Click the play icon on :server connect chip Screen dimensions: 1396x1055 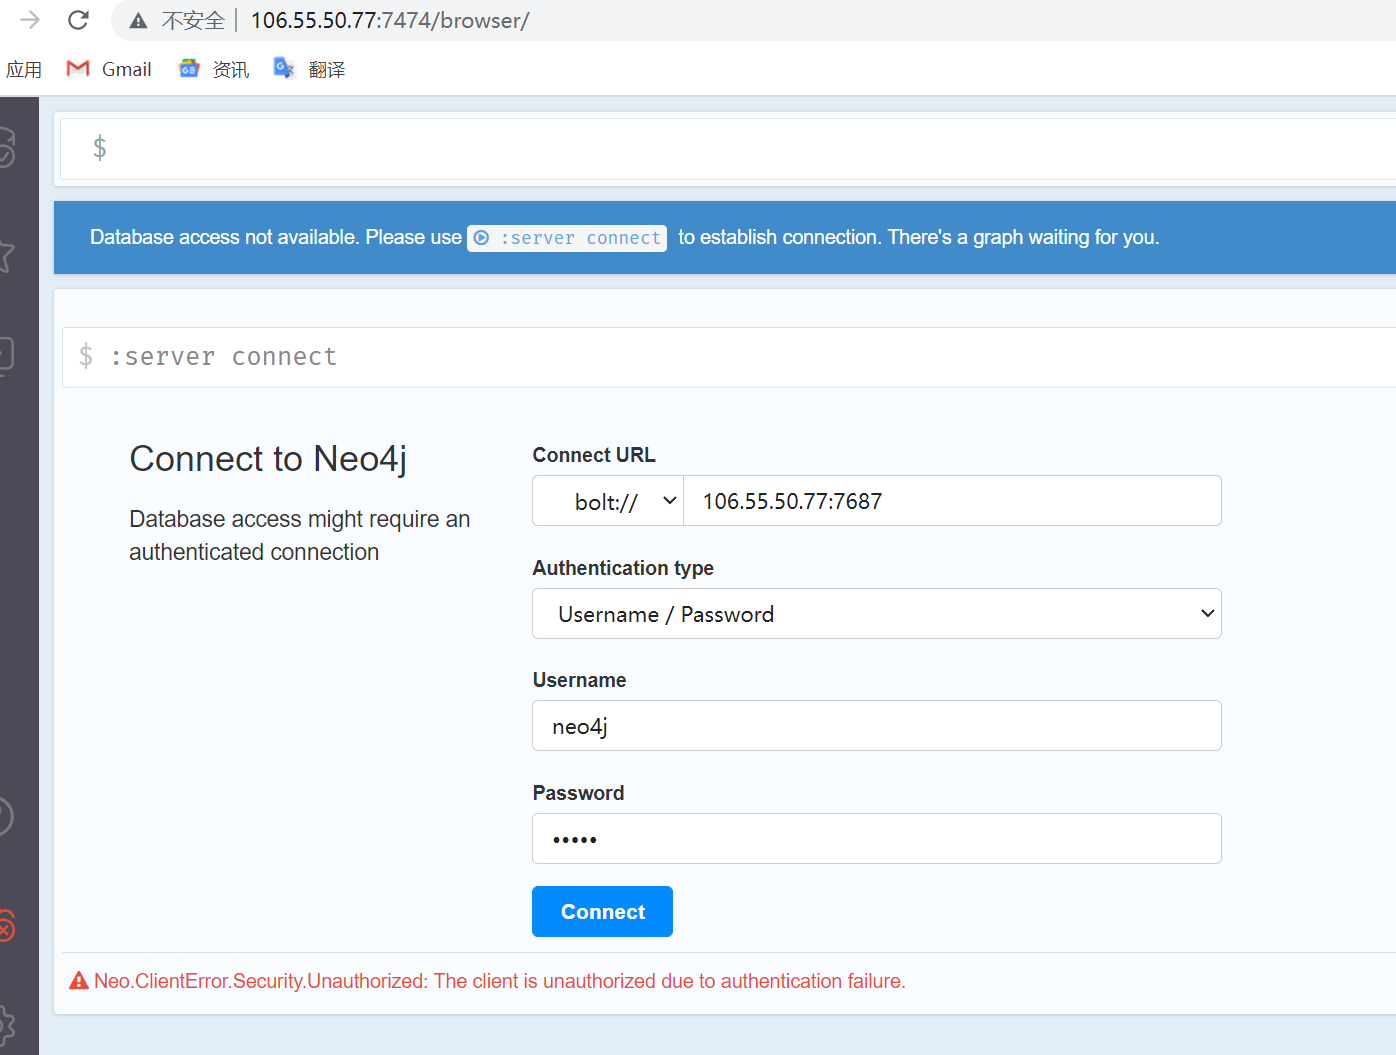(482, 238)
